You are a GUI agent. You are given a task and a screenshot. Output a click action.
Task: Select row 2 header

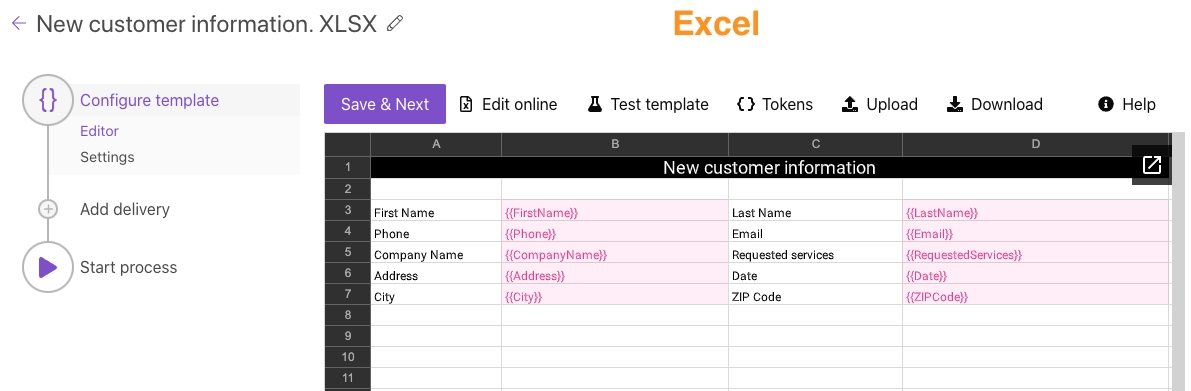348,189
